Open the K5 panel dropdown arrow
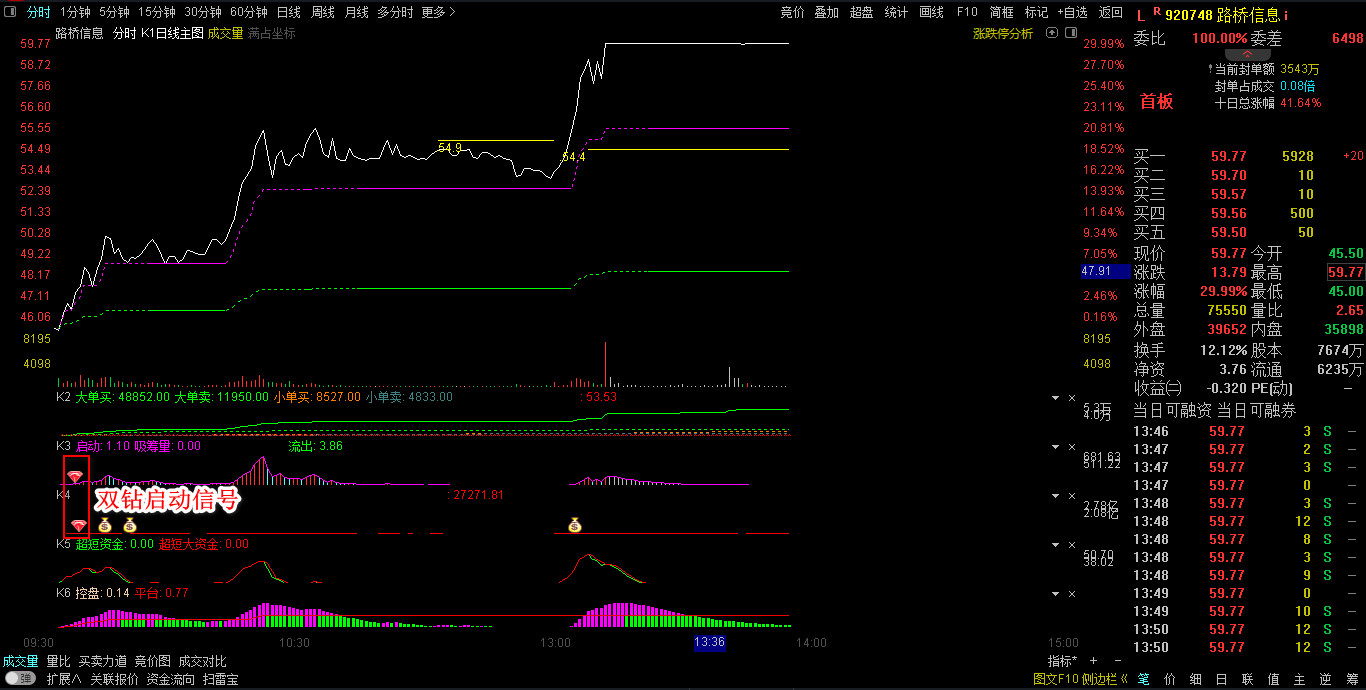 (x=1055, y=545)
